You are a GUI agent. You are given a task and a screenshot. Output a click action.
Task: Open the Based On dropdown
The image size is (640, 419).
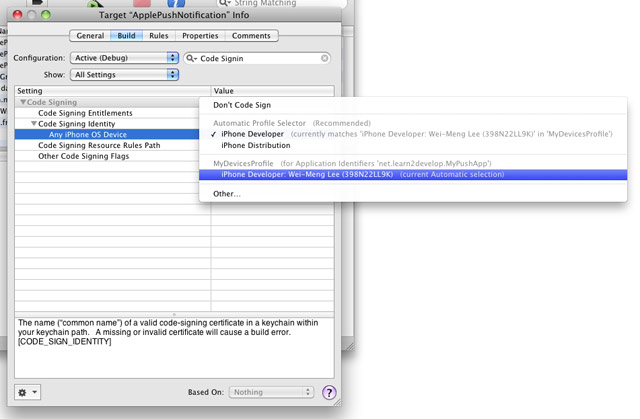point(271,393)
